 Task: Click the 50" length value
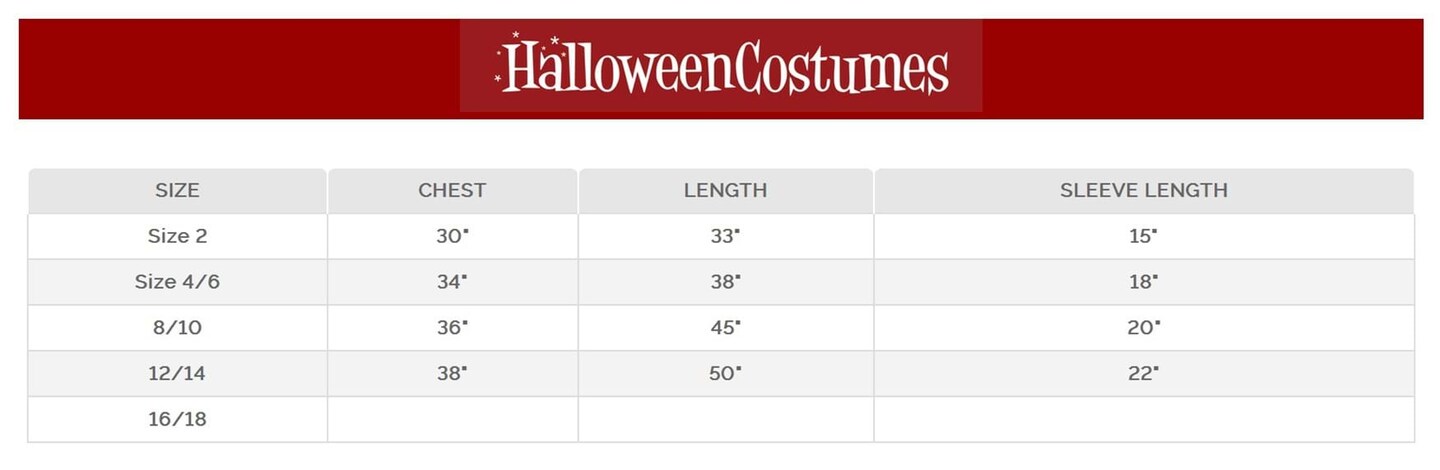tap(725, 373)
